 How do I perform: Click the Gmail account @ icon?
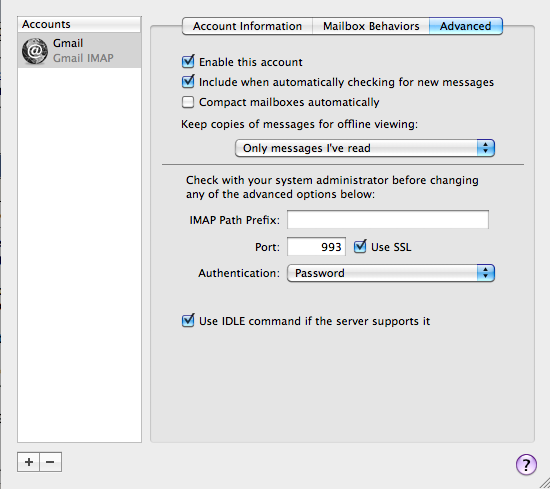[x=35, y=51]
